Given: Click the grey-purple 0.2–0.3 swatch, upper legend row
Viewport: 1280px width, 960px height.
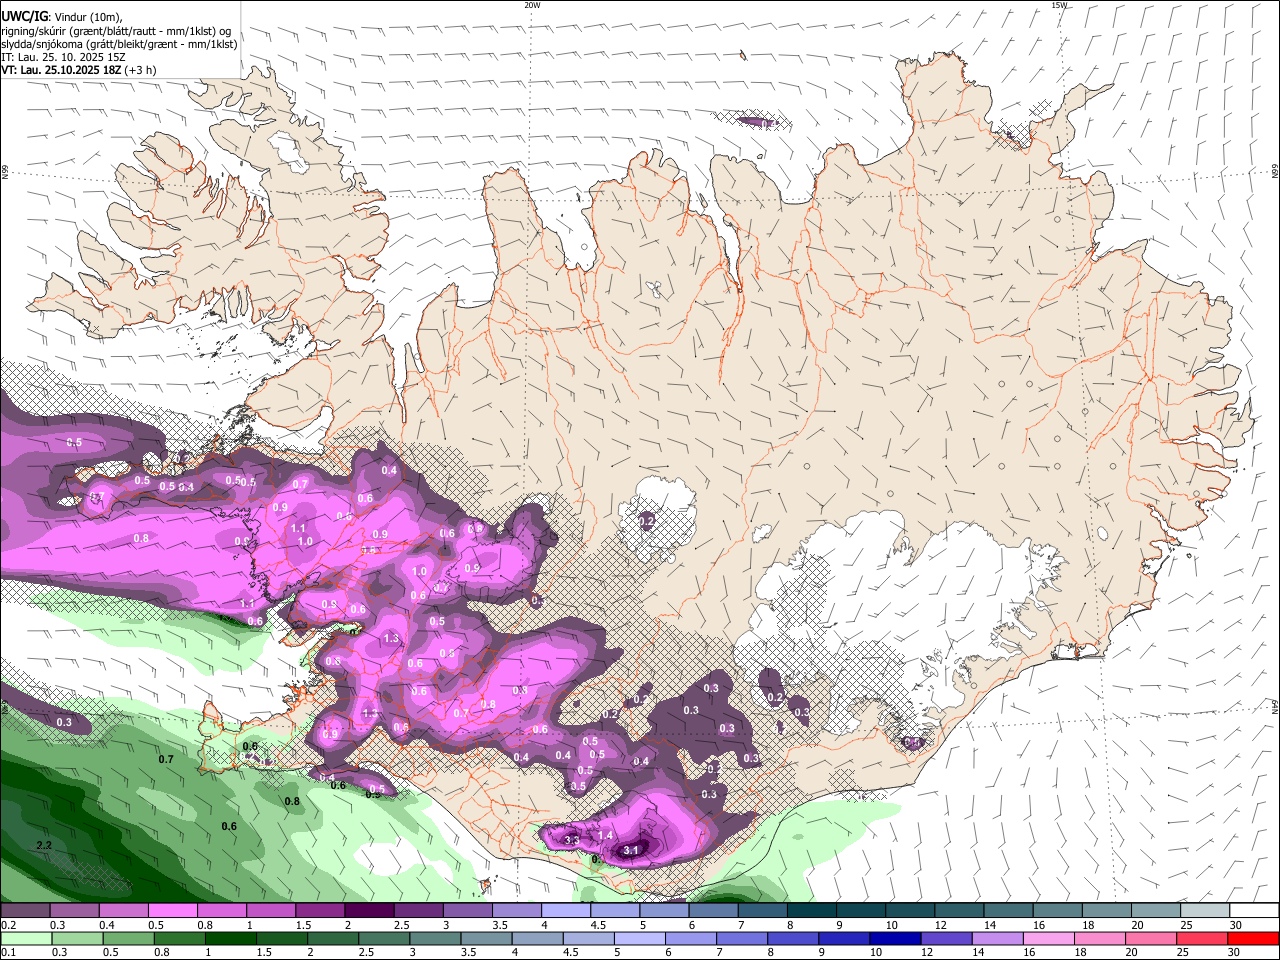Looking at the screenshot, I should (x=25, y=910).
